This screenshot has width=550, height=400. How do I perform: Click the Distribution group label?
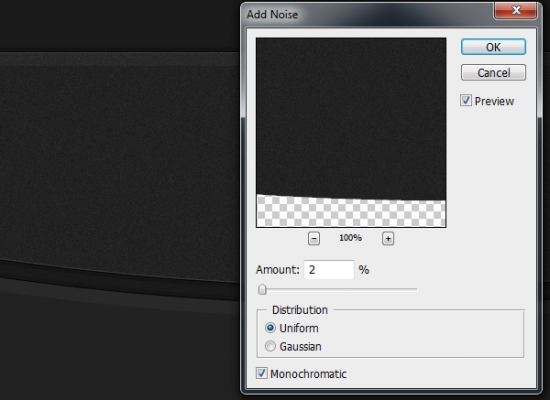[300, 310]
